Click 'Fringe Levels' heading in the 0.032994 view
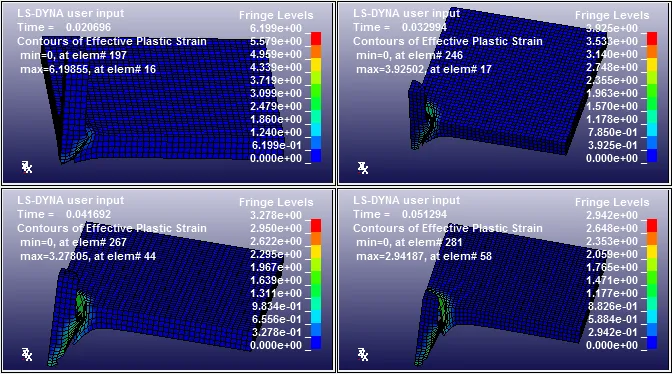Screen dimensions: 672x374 coord(612,15)
